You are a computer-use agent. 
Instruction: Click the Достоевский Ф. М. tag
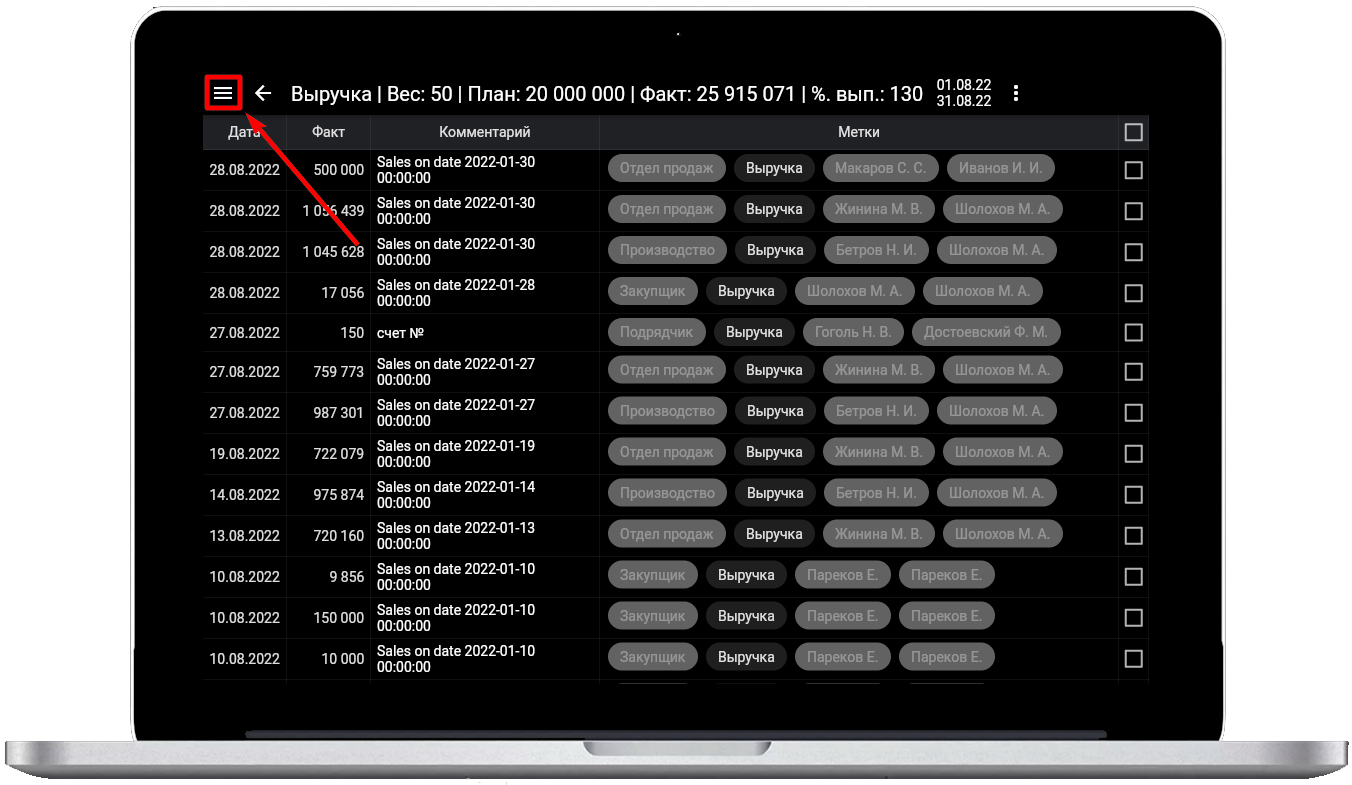click(x=985, y=332)
